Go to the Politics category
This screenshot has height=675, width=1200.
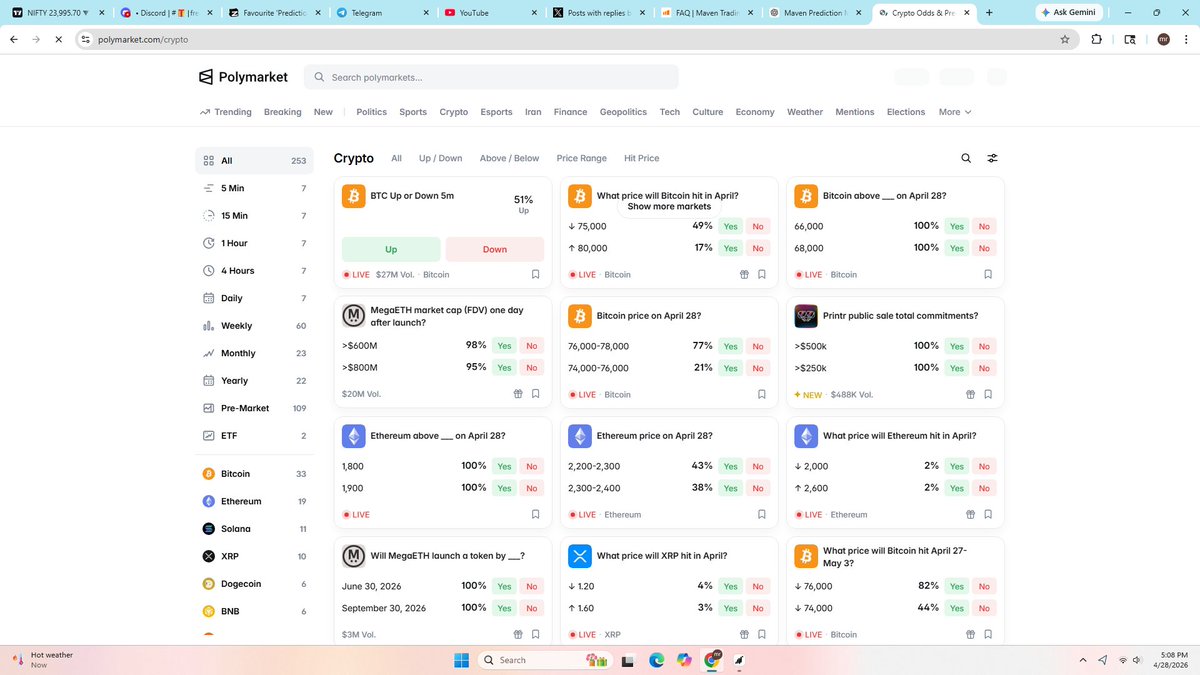pyautogui.click(x=371, y=112)
